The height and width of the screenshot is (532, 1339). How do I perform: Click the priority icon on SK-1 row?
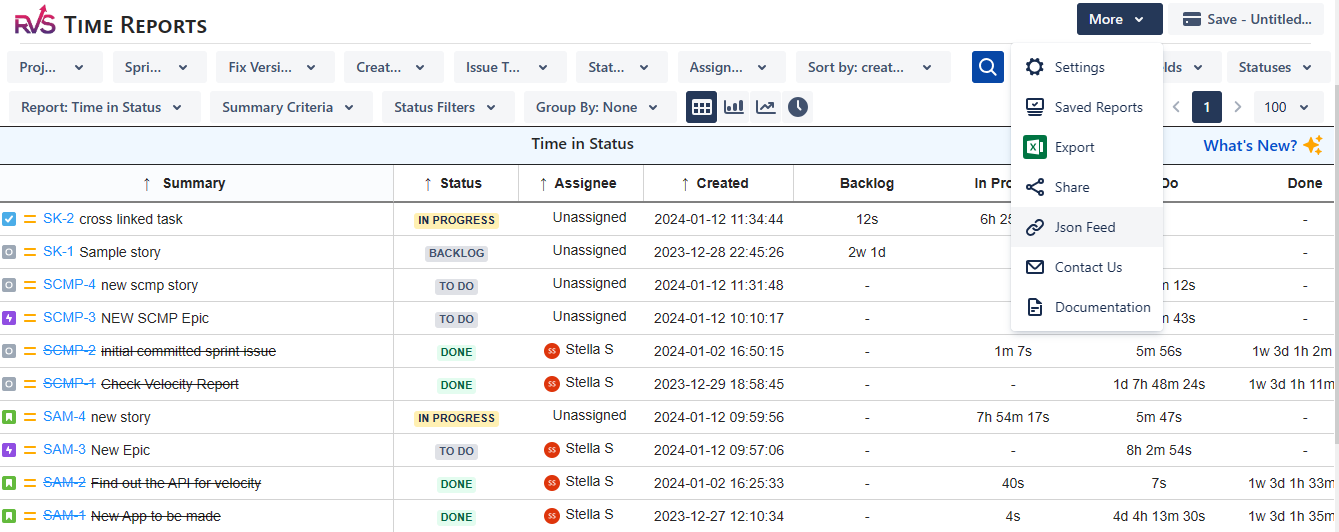[x=30, y=252]
